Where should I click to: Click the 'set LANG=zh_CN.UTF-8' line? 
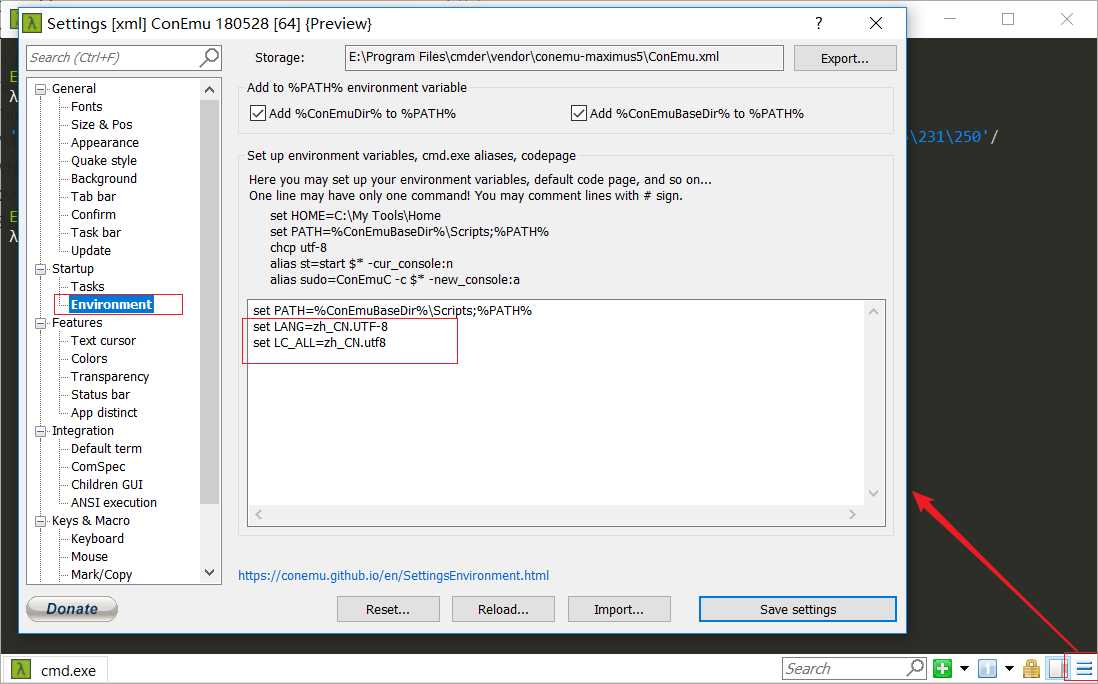coord(320,327)
